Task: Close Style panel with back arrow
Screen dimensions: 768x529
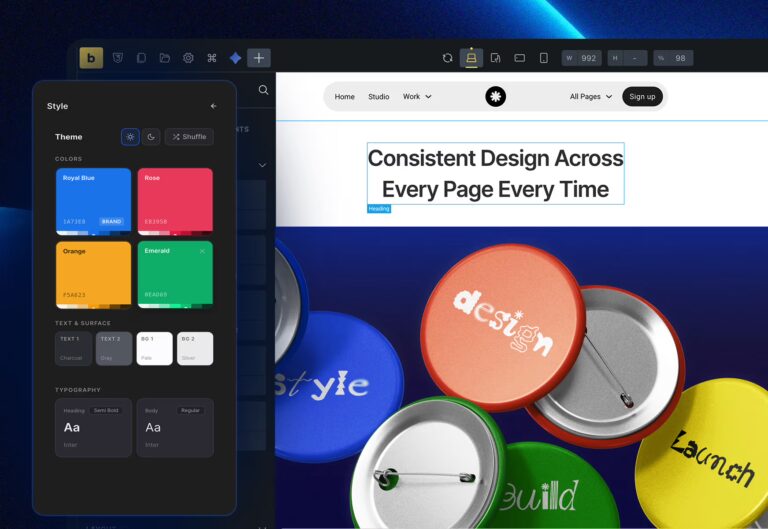Action: click(213, 106)
